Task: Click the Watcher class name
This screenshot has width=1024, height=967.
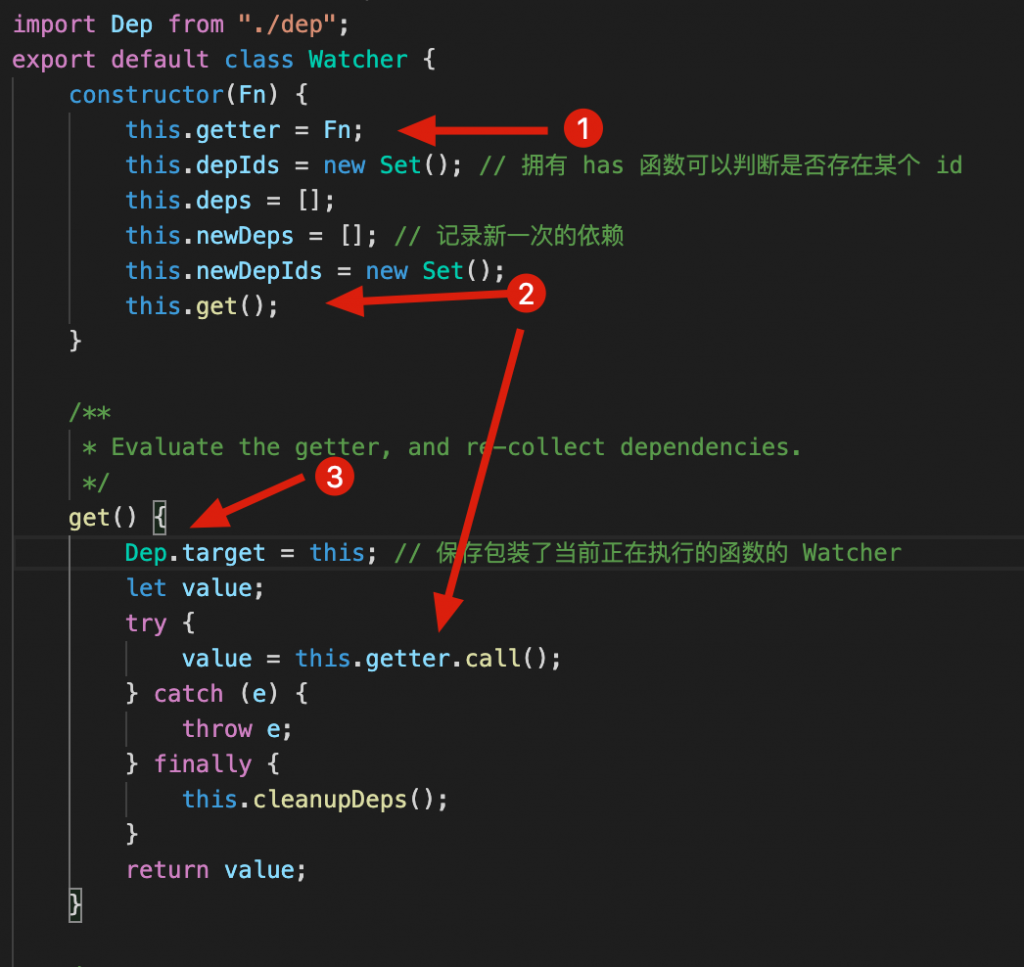Action: [x=358, y=59]
